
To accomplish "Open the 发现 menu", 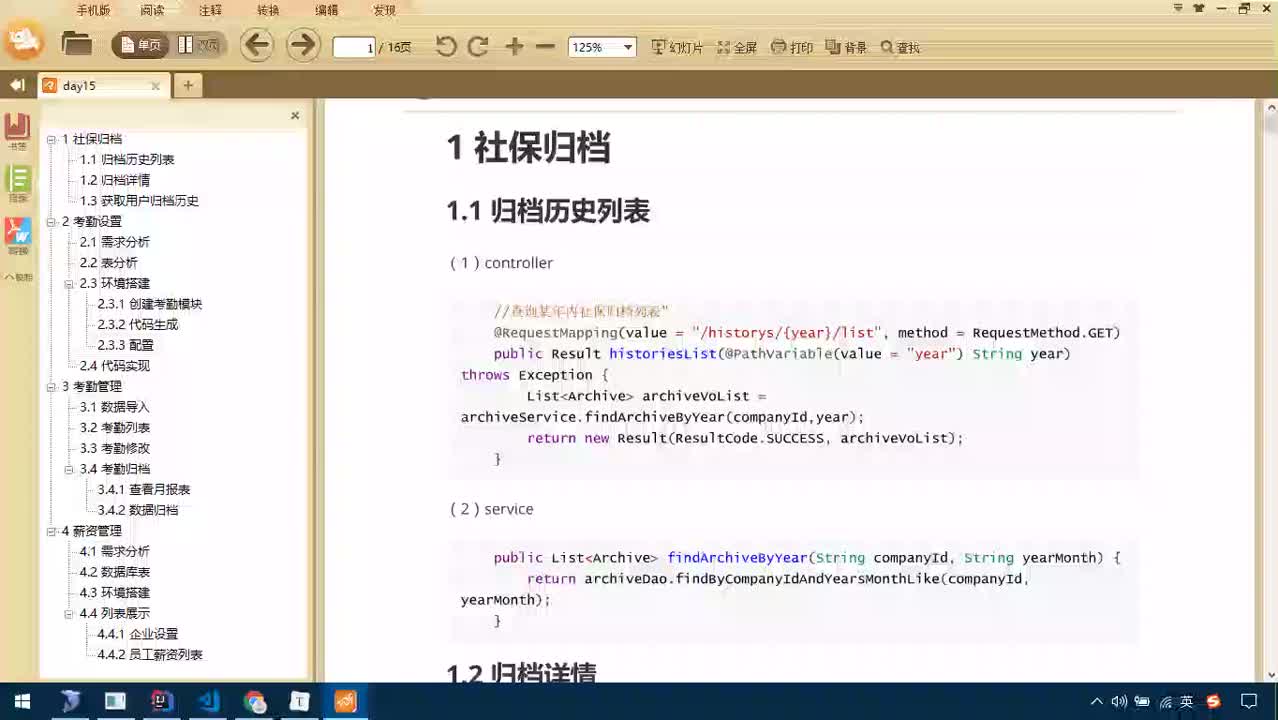I will coord(384,10).
